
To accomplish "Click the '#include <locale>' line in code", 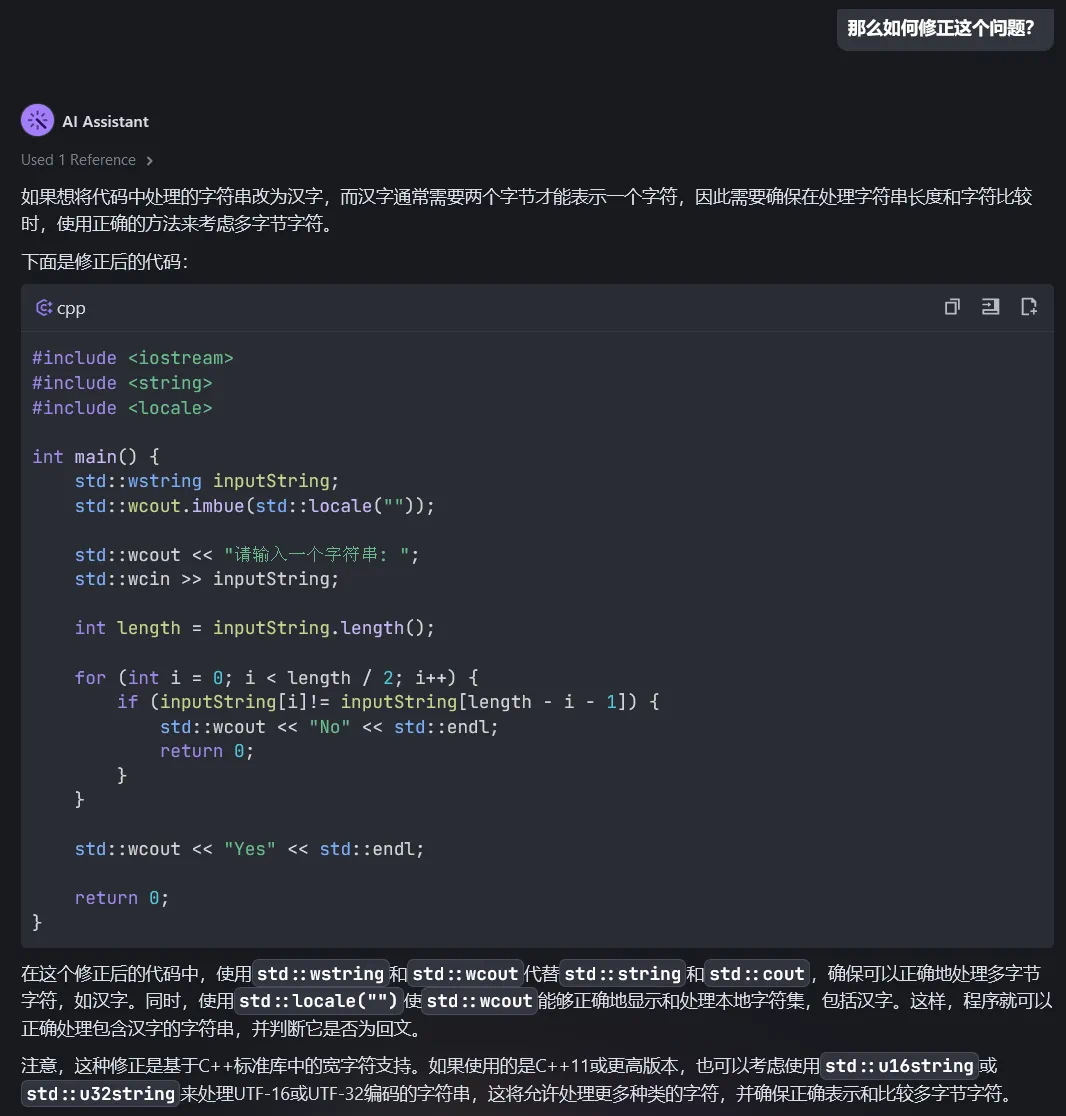I will [x=122, y=407].
